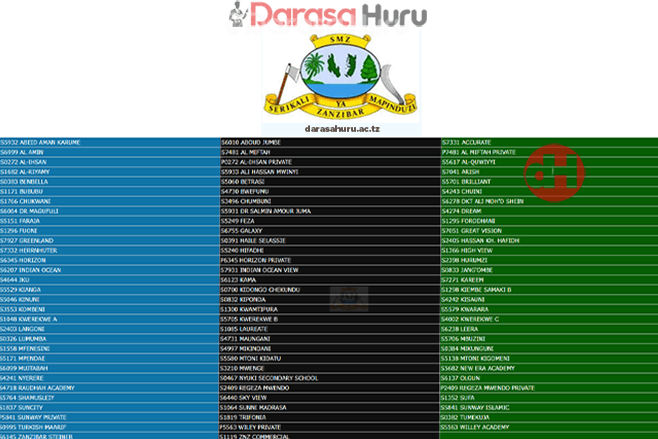Image resolution: width=658 pixels, height=439 pixels.
Task: Click S1085 LAUREATE entry
Action: 245,329
